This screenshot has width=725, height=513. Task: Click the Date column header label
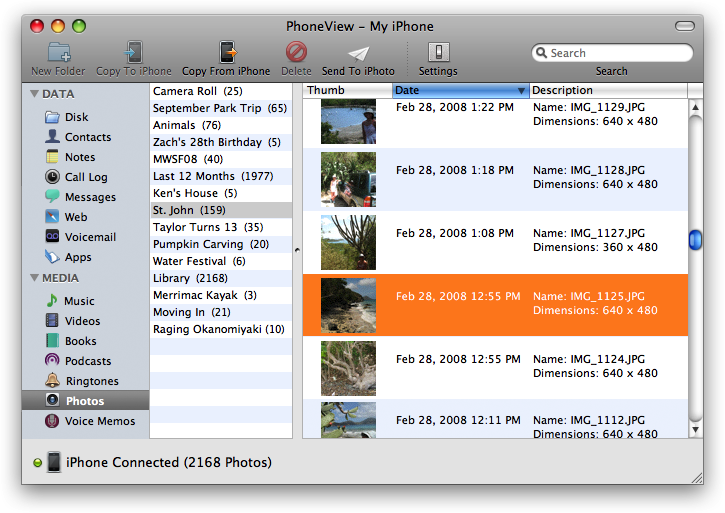pyautogui.click(x=407, y=90)
